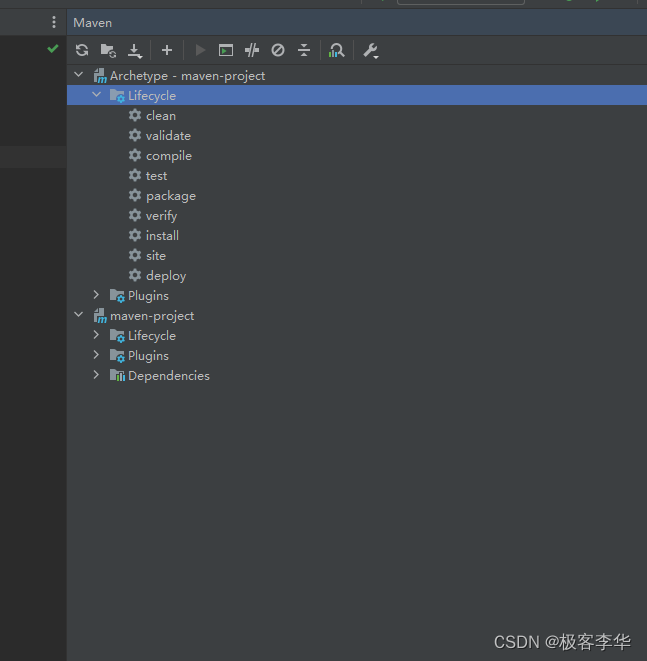Viewport: 647px width, 661px height.
Task: Expand the Dependencies folder
Action: (x=97, y=375)
